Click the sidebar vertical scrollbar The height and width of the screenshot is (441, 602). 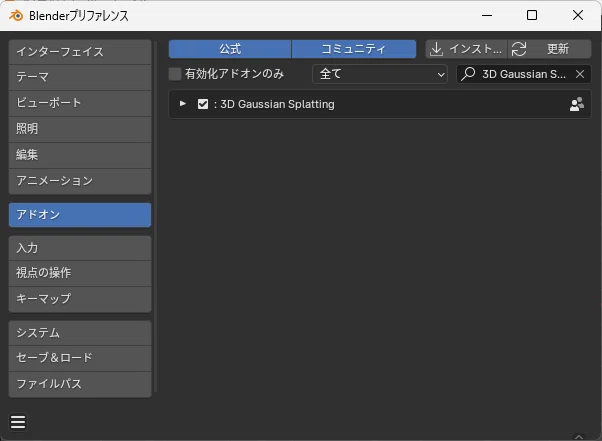click(155, 216)
